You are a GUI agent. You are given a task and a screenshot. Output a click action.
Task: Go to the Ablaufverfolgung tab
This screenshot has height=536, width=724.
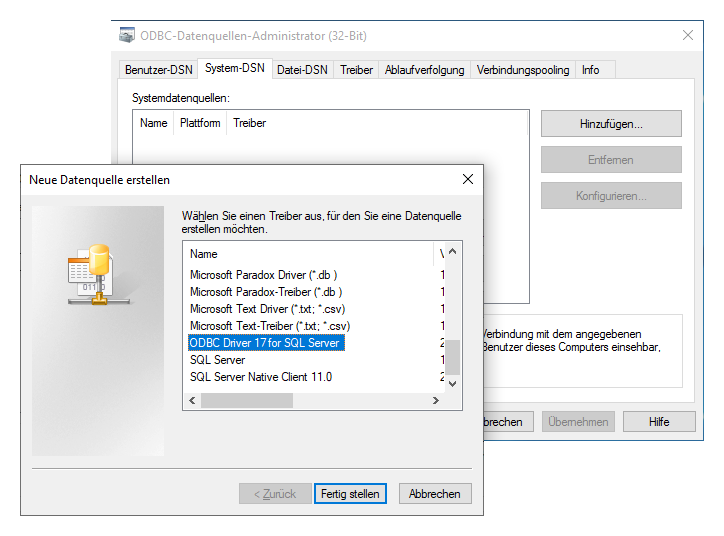[x=425, y=70]
